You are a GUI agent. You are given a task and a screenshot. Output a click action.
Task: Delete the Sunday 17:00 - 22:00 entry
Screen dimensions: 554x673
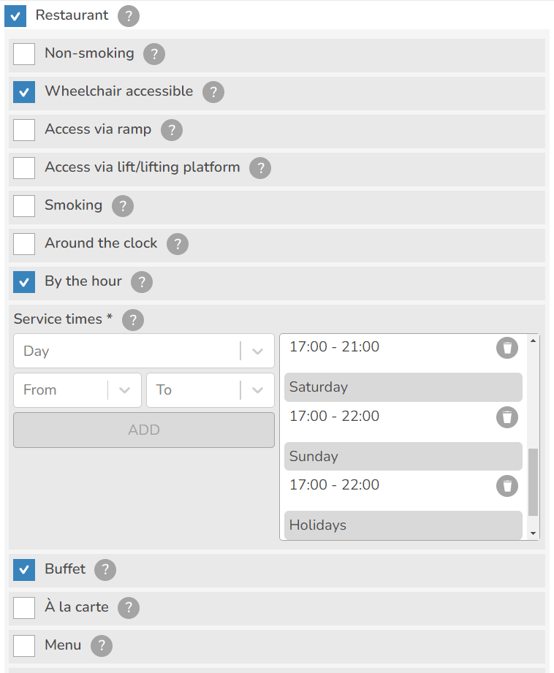coord(507,486)
